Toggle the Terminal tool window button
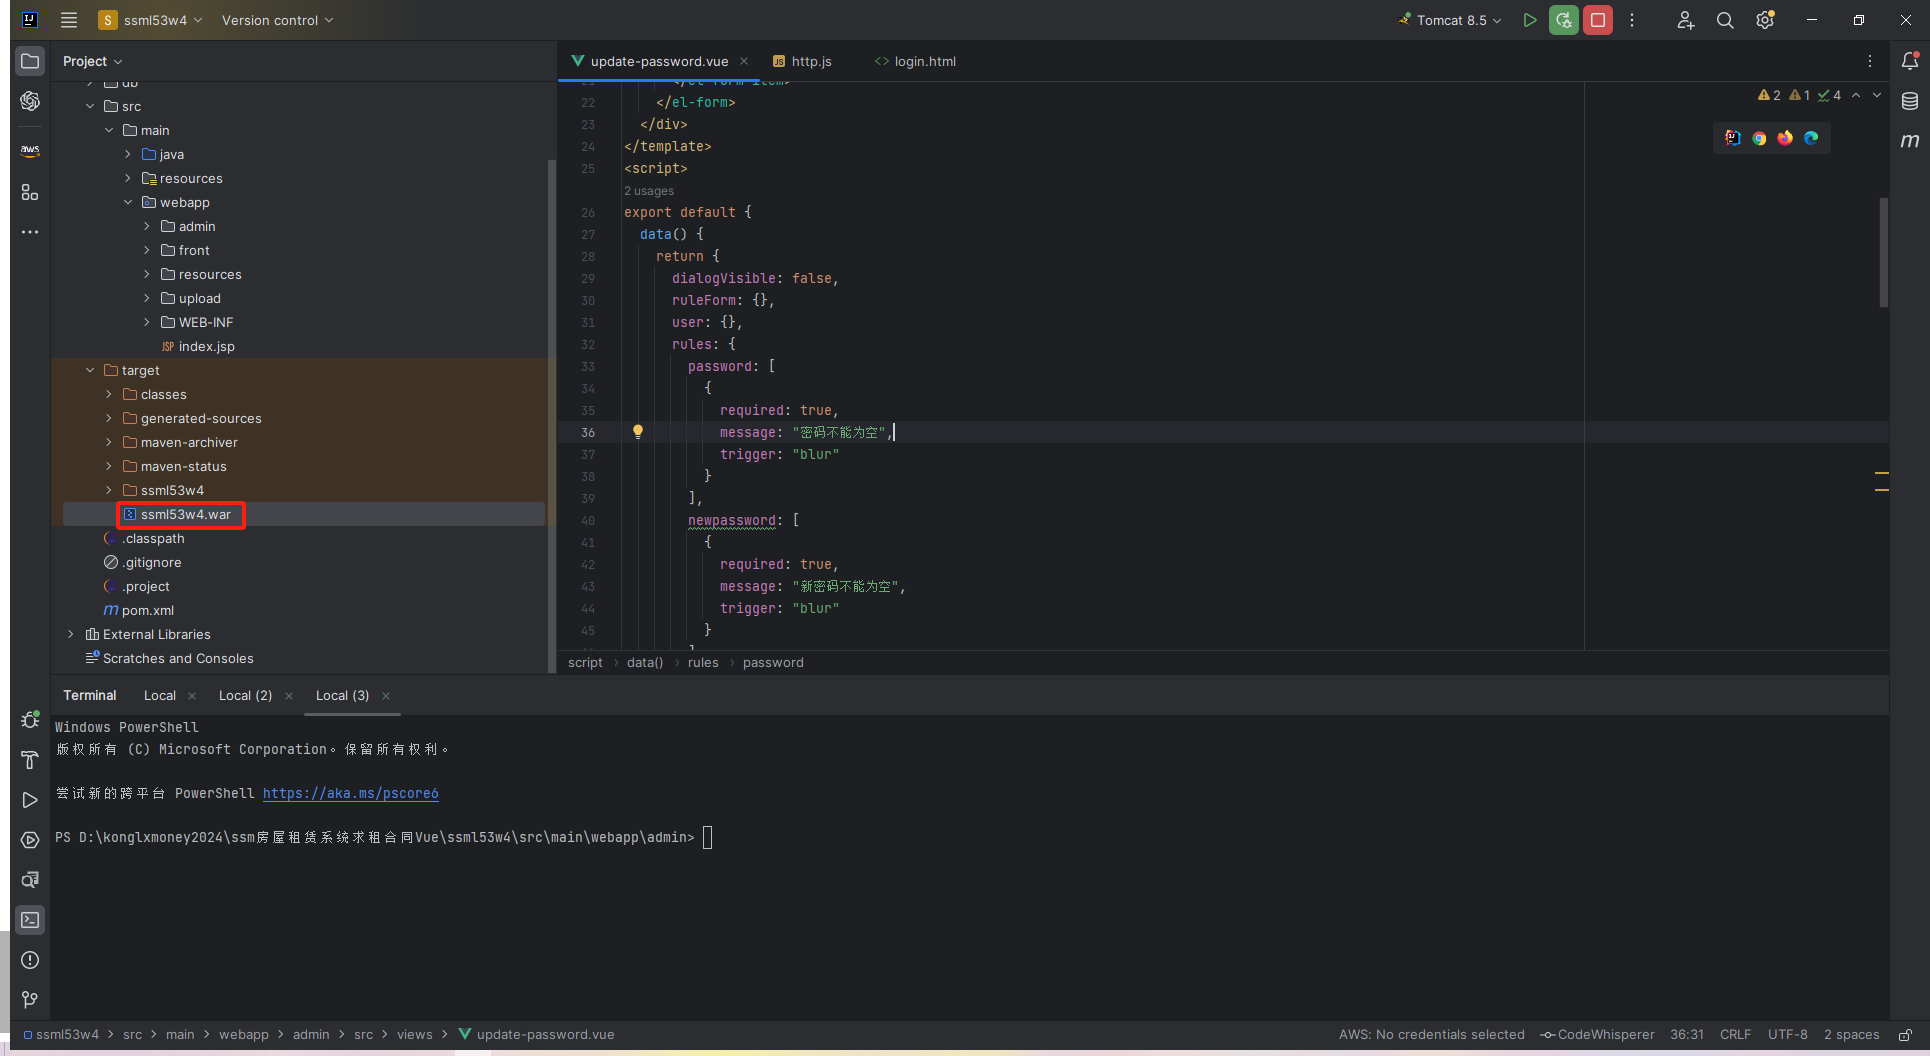The height and width of the screenshot is (1056, 1930). [30, 920]
